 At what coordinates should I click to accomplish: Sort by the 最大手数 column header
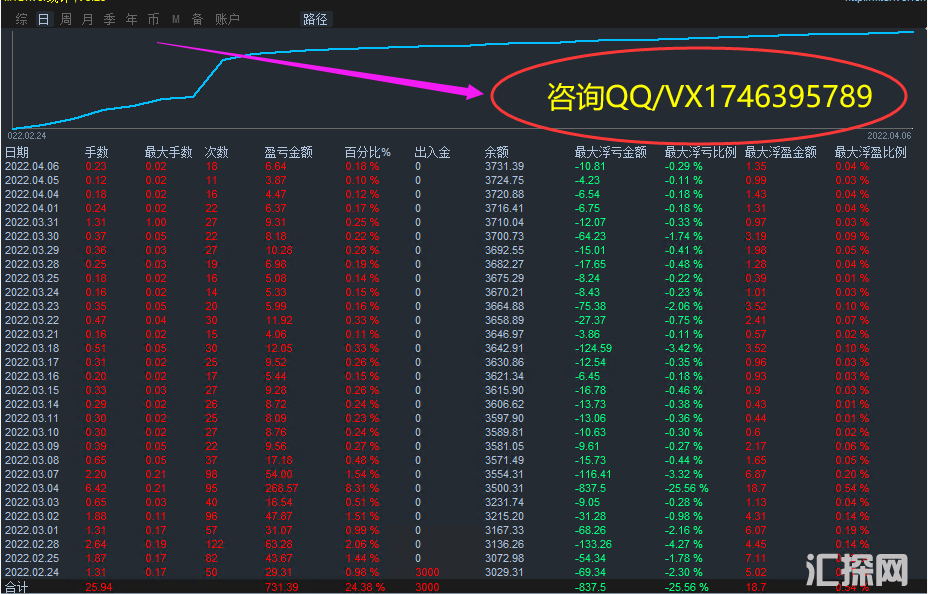pyautogui.click(x=169, y=153)
